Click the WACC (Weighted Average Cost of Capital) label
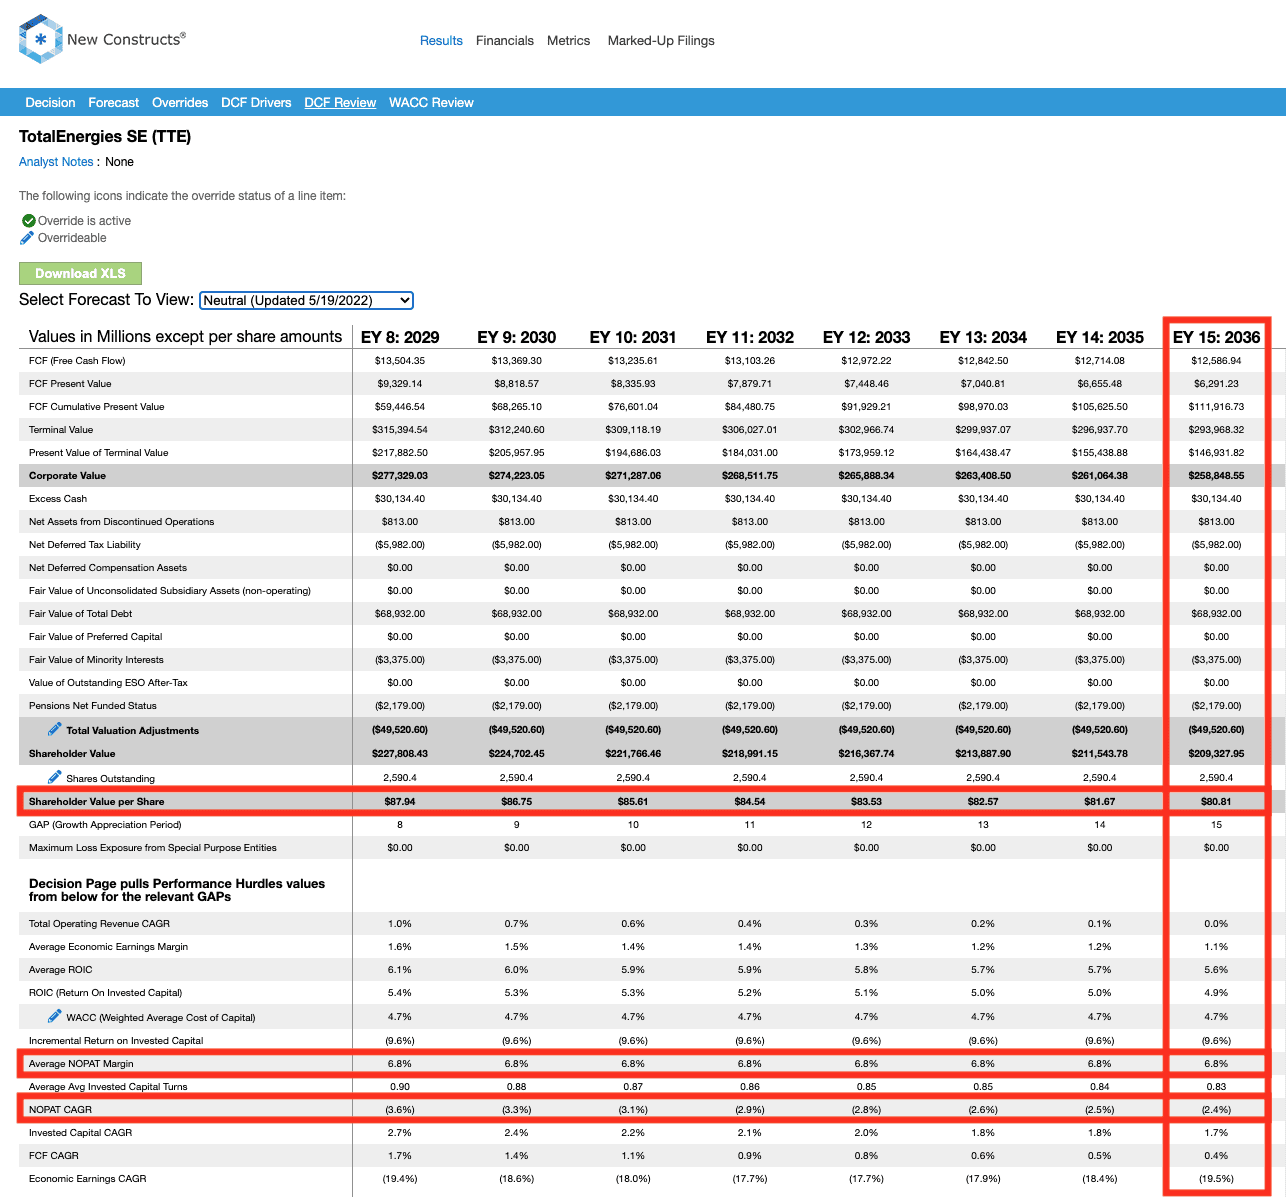Screen dimensions: 1286x1197 click(x=161, y=1018)
